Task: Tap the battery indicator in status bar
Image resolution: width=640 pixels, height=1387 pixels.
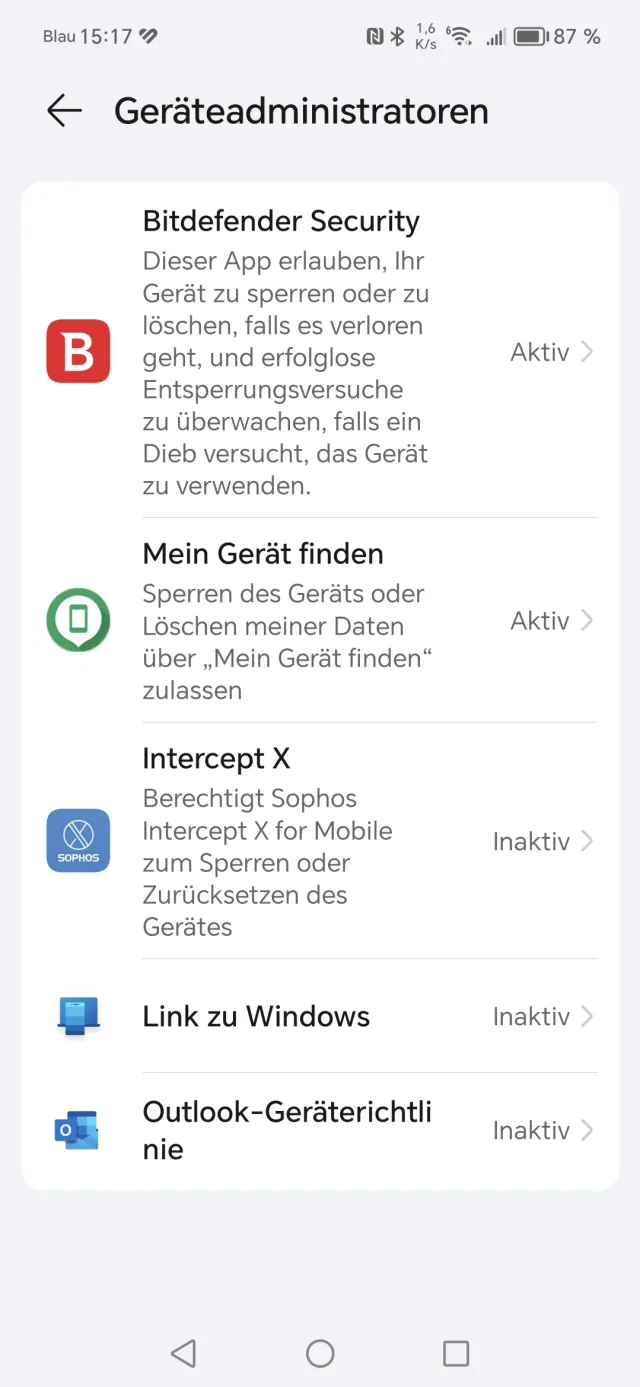Action: (530, 37)
